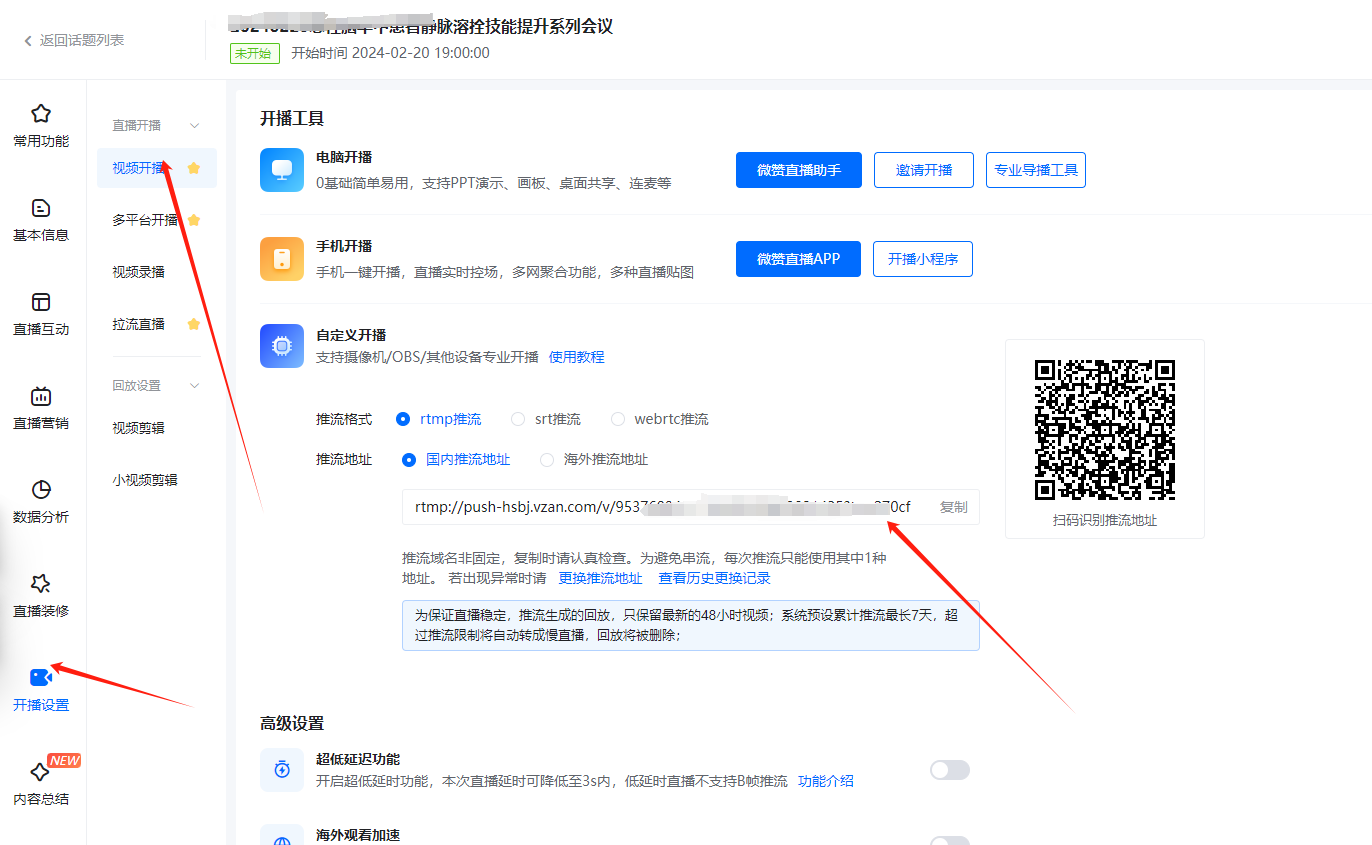Viewport: 1372px width, 845px height.
Task: Open 内容总结 icon with NEW badge
Action: (41, 771)
